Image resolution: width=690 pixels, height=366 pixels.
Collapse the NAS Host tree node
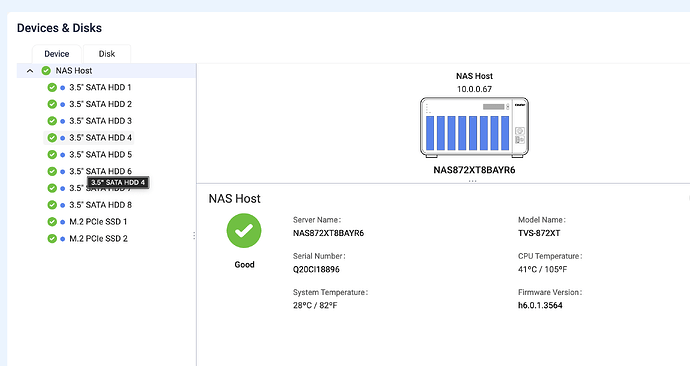[x=30, y=70]
